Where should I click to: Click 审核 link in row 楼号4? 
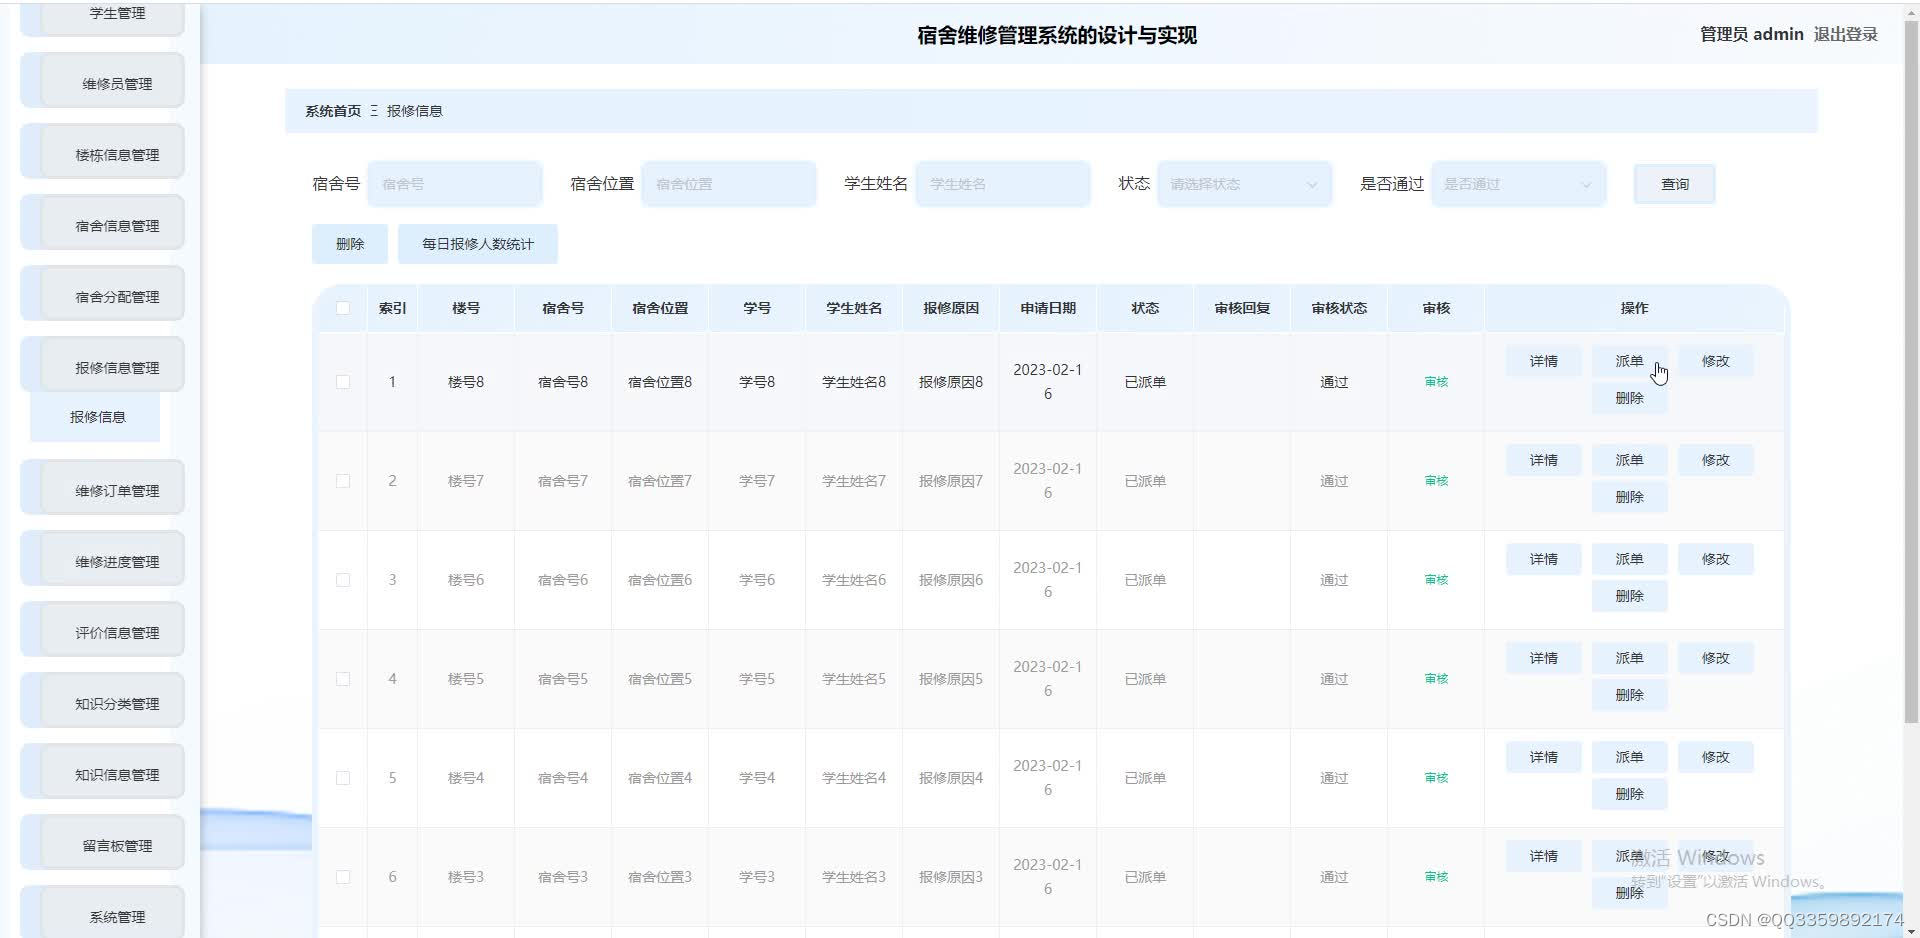[x=1436, y=778]
